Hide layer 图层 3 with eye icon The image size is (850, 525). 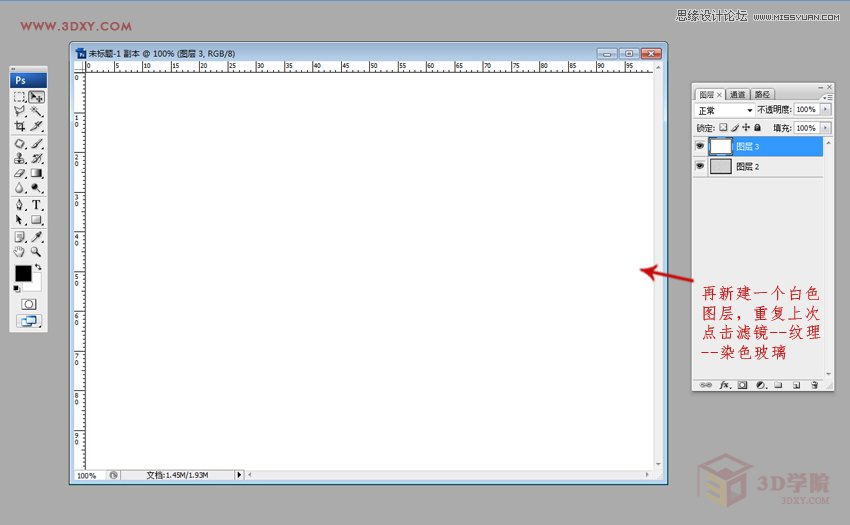coord(700,146)
